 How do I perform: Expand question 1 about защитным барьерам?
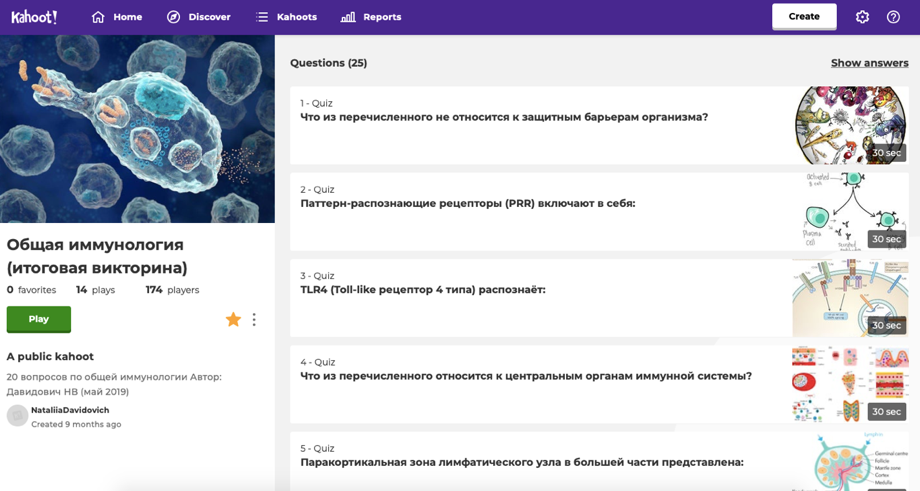pyautogui.click(x=504, y=117)
